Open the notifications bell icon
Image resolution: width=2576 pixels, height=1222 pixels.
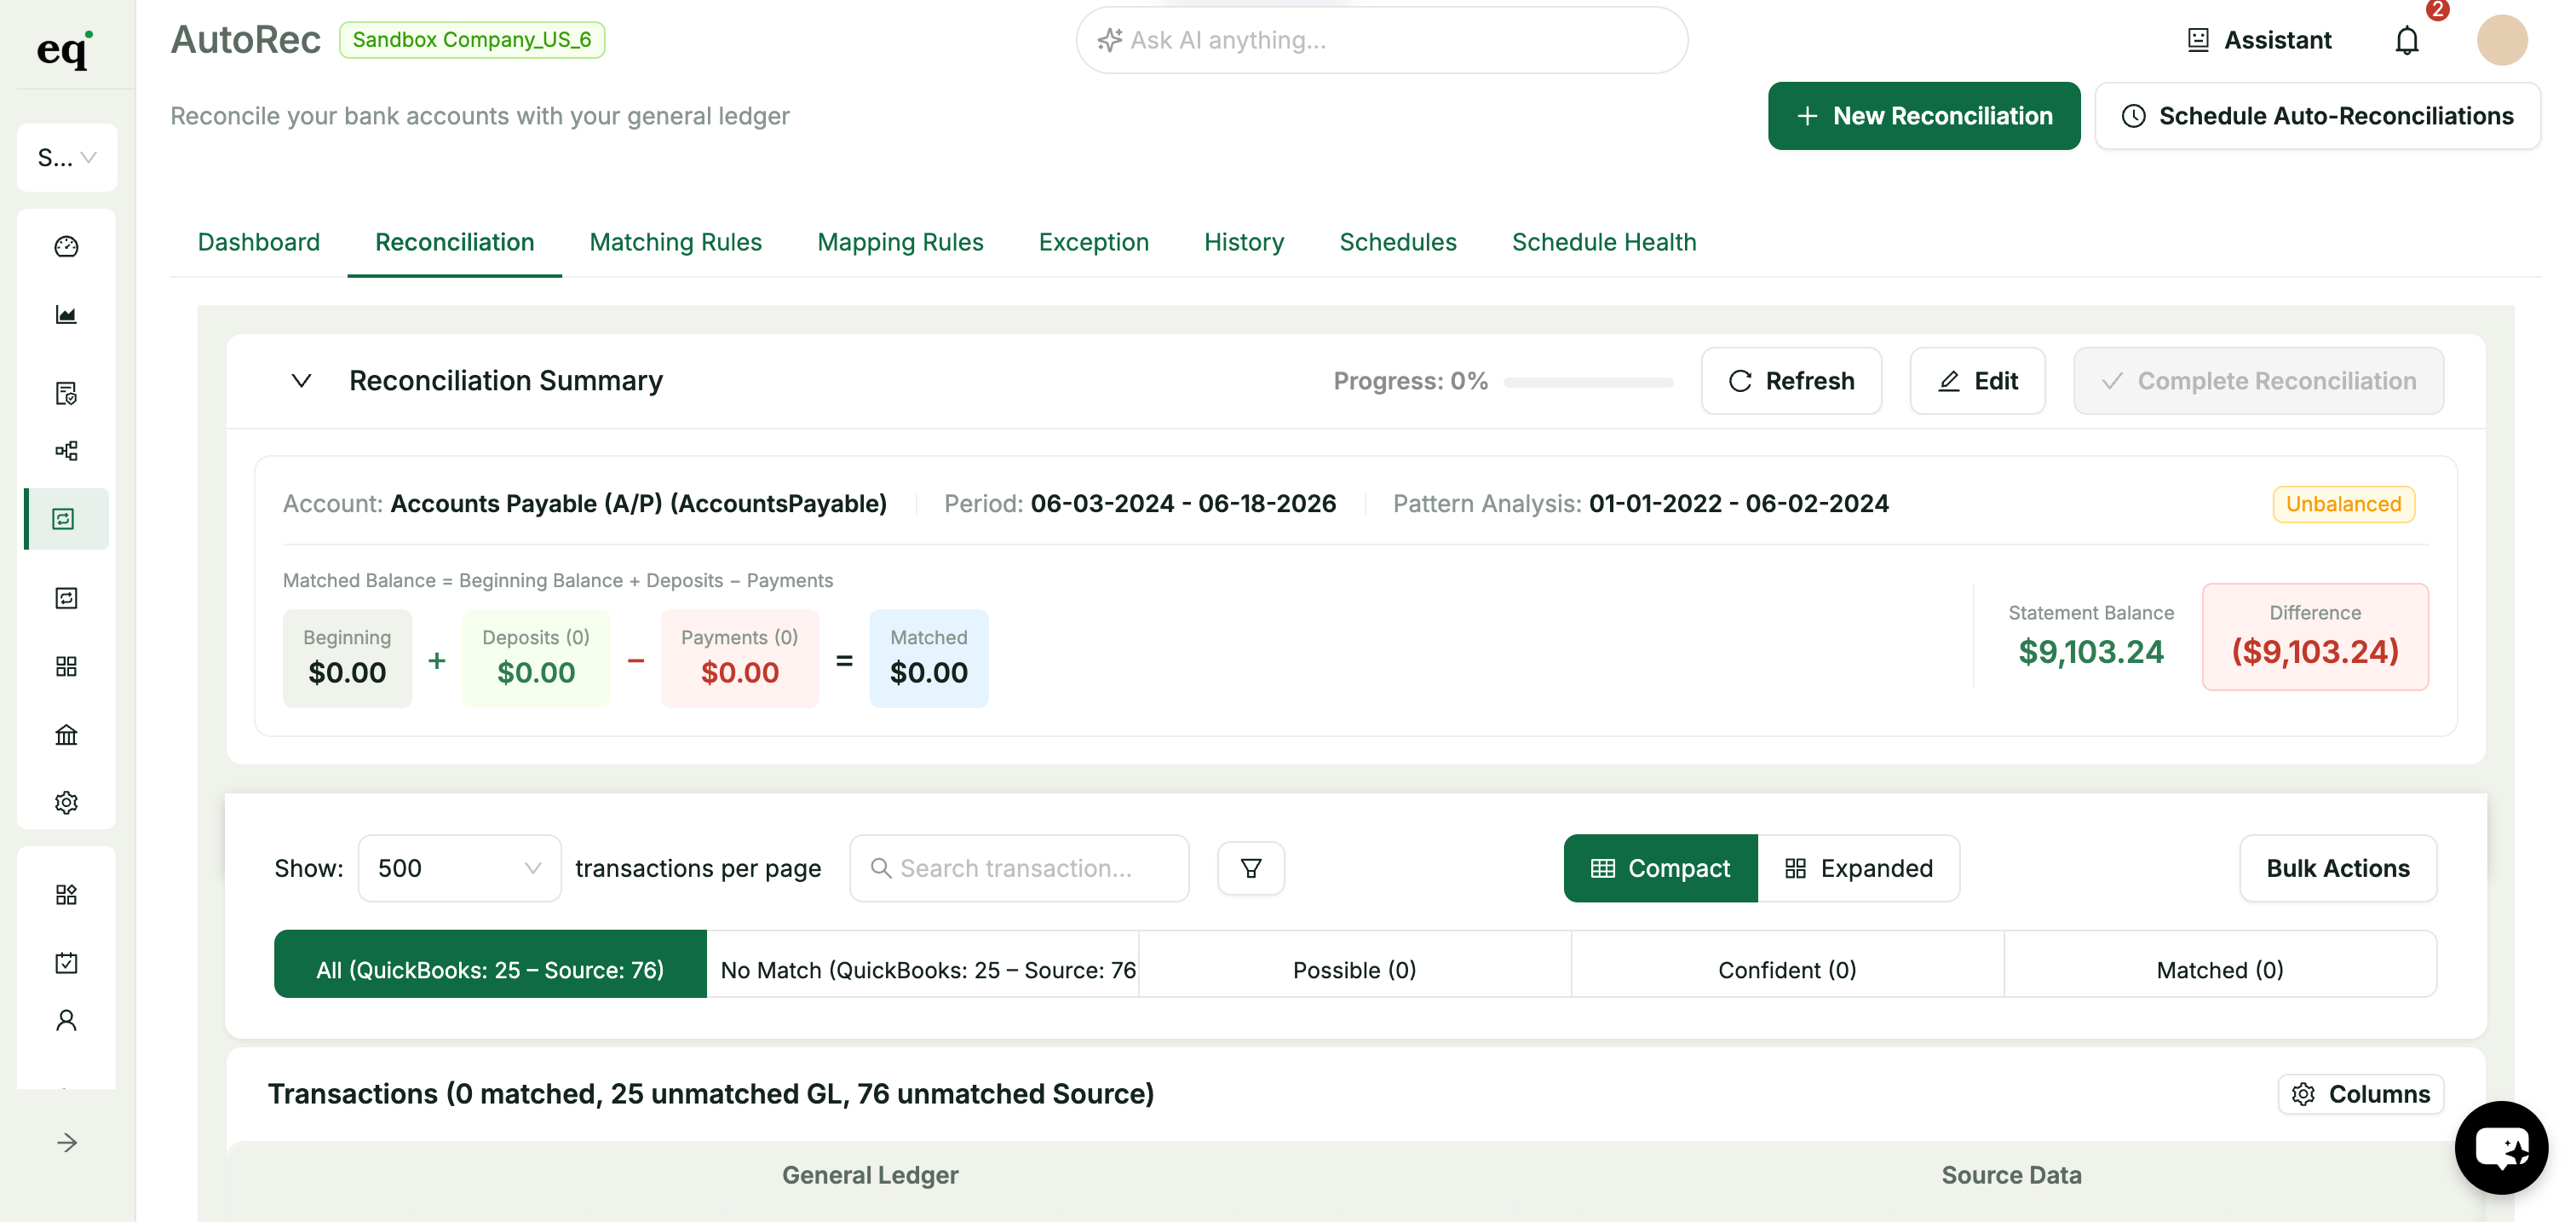pos(2406,40)
